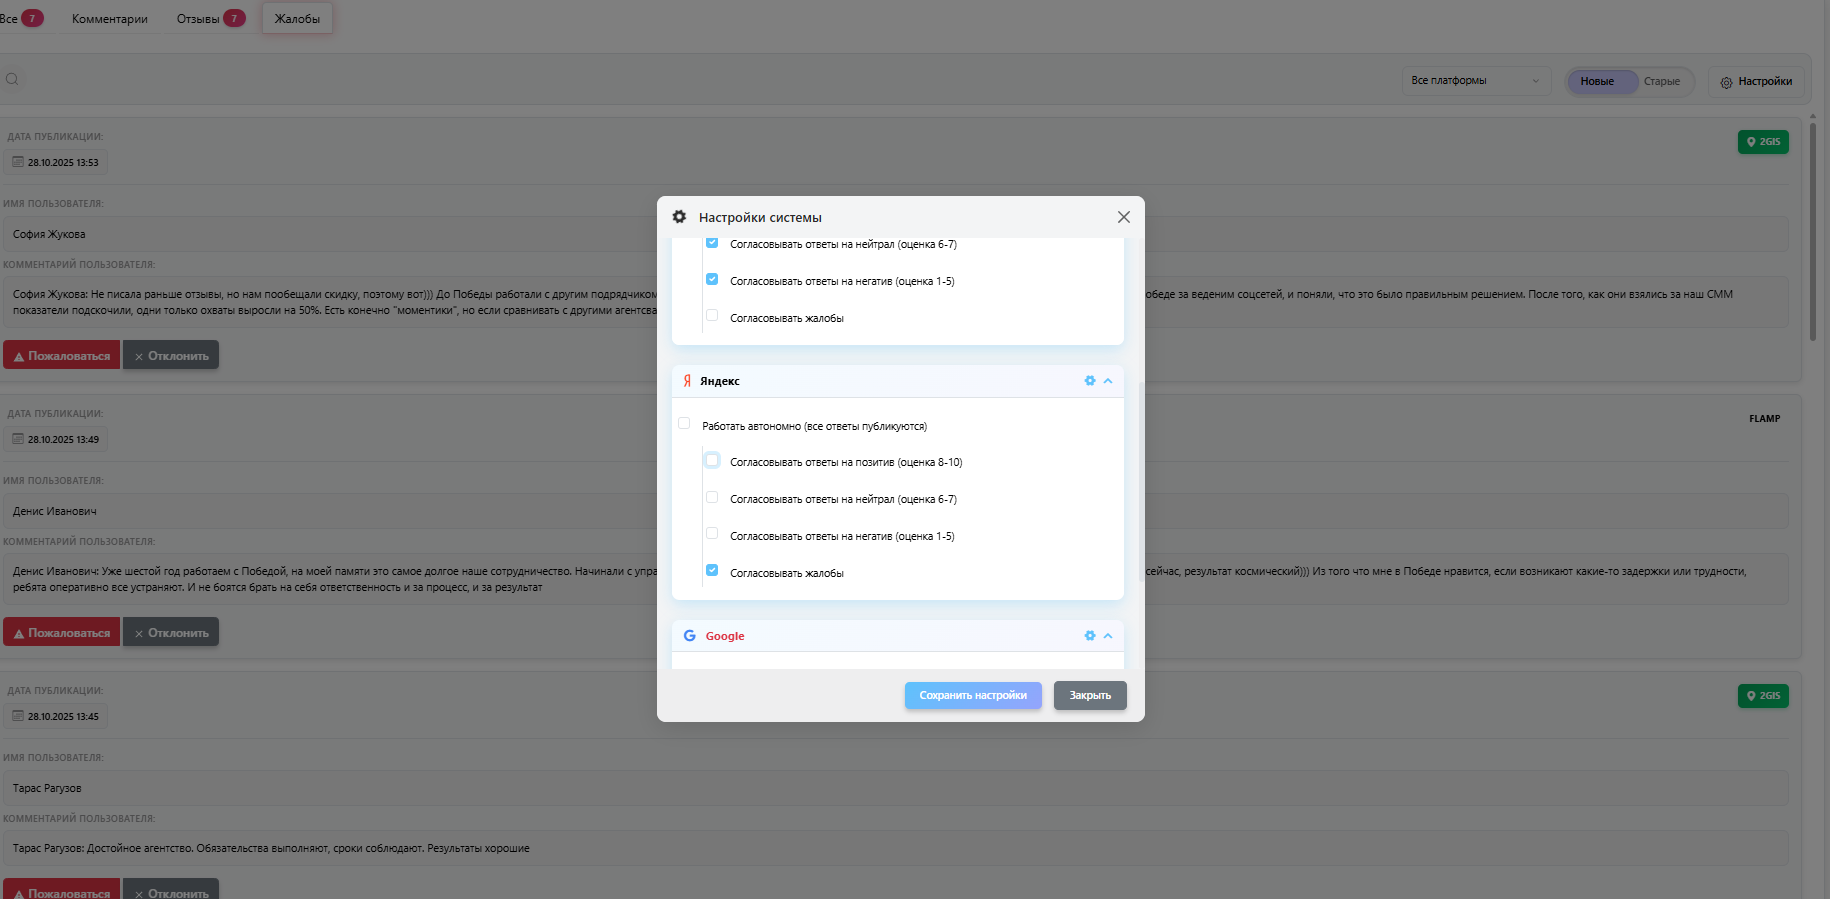Collapse the Google section chevron
This screenshot has width=1830, height=899.
coord(1108,636)
